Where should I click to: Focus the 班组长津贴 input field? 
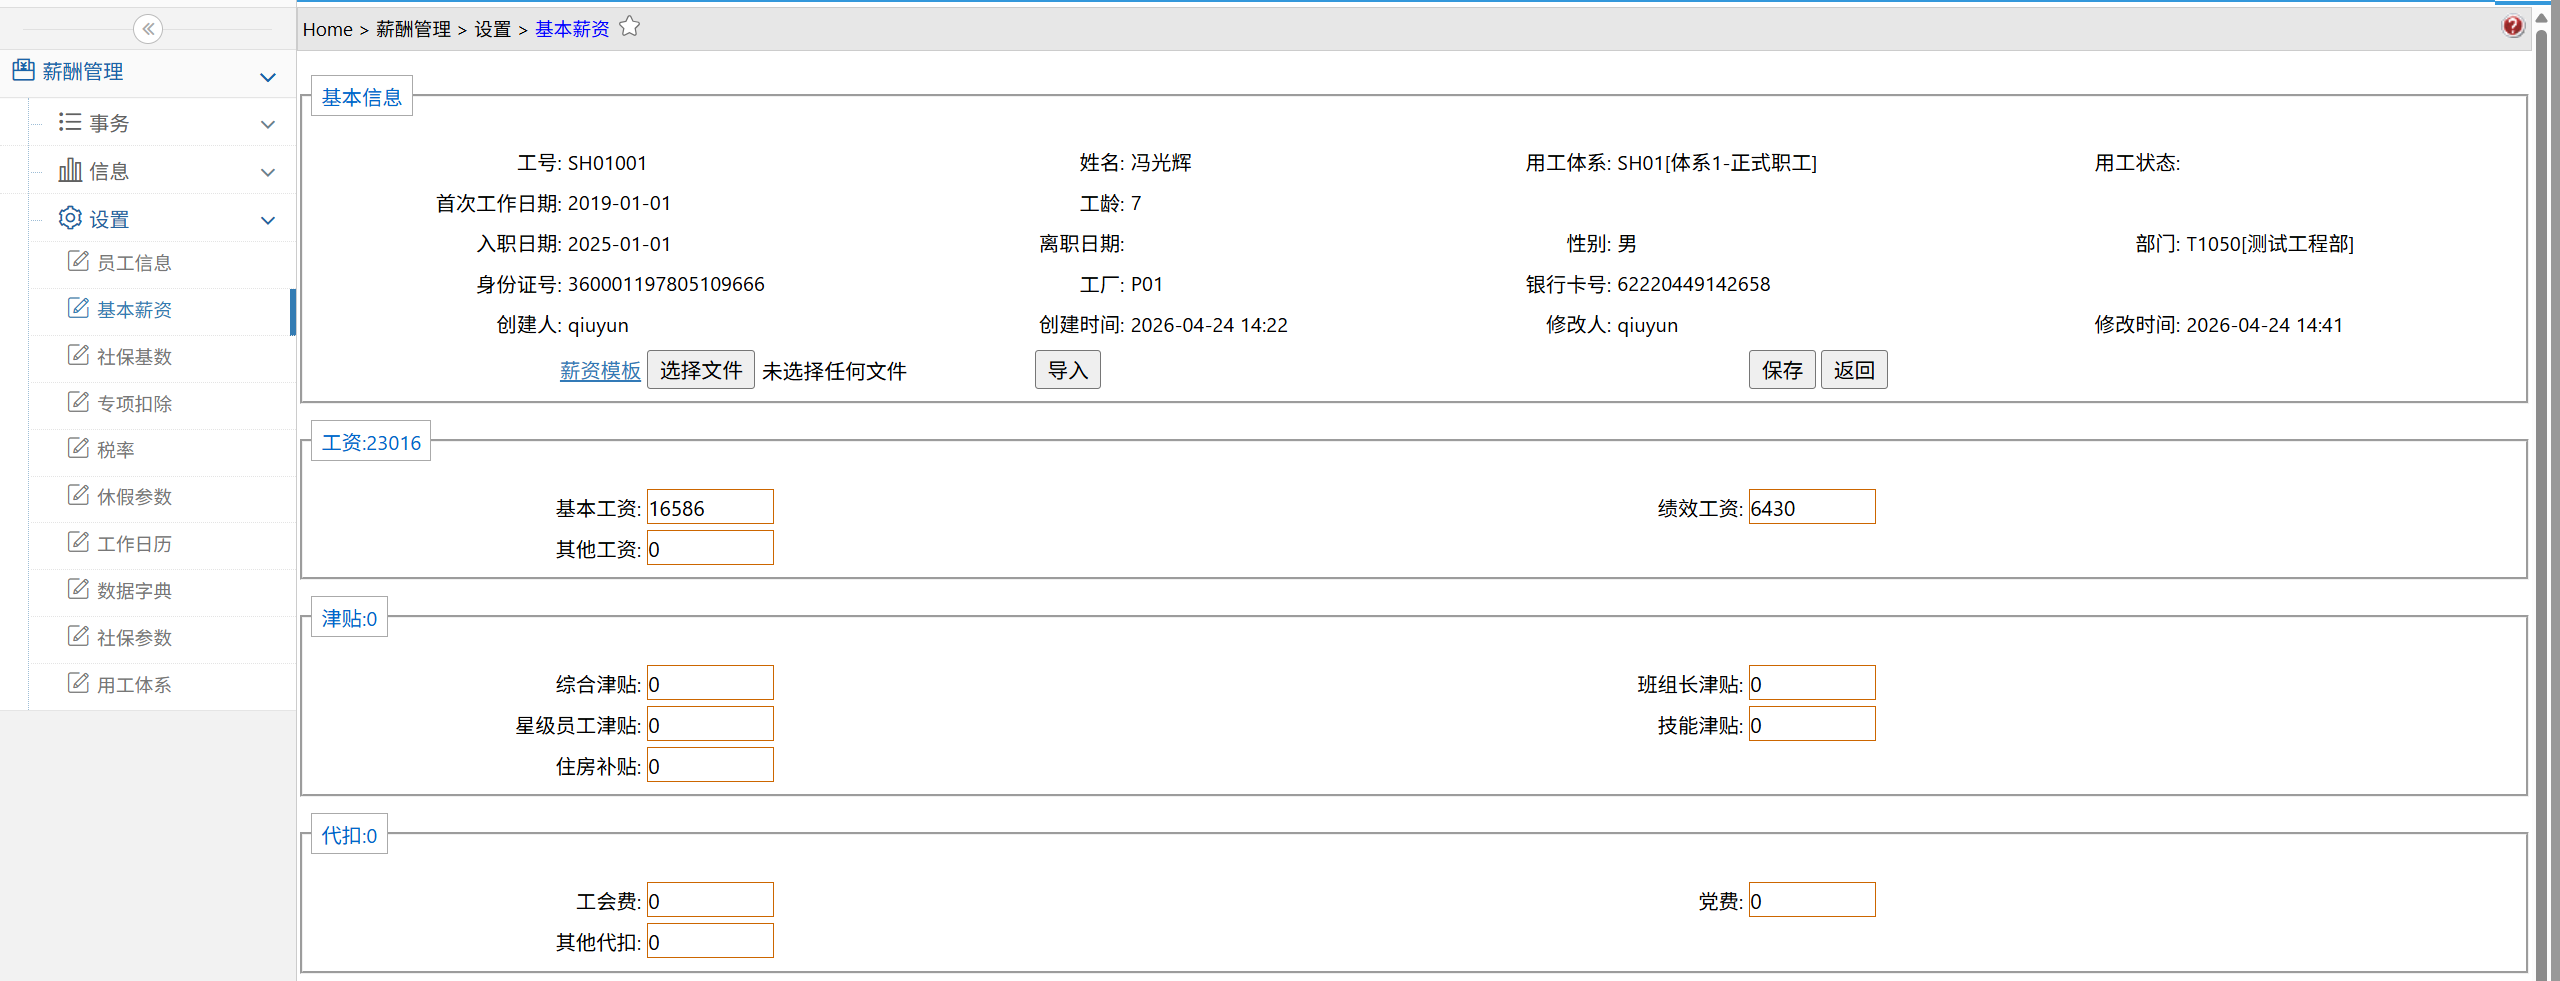[1812, 683]
